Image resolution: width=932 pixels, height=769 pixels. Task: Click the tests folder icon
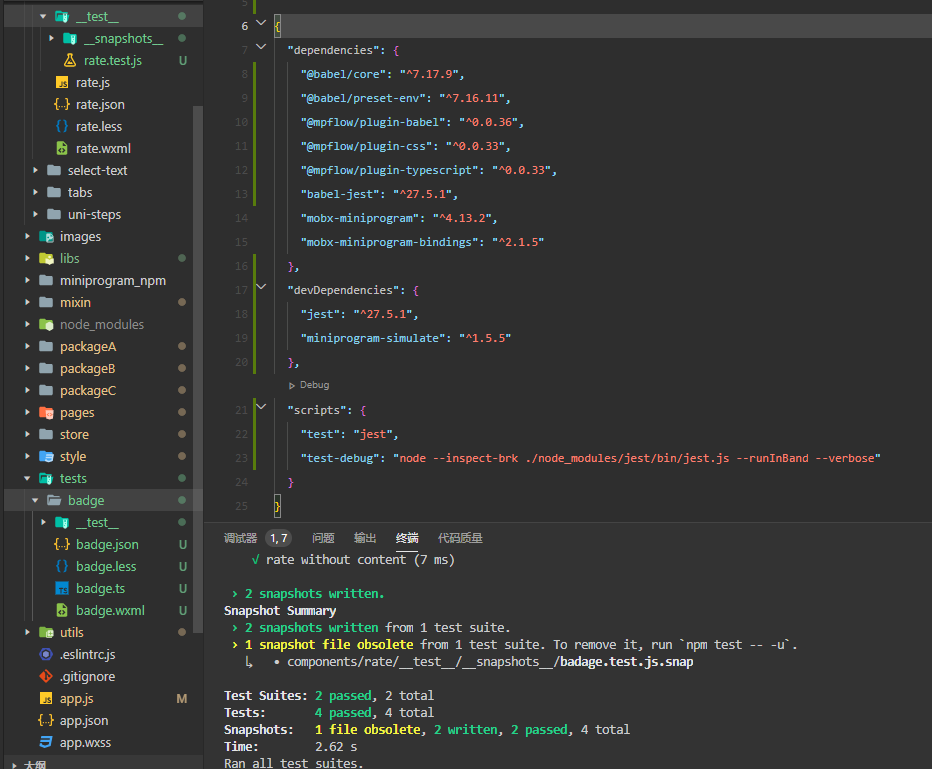(x=46, y=478)
